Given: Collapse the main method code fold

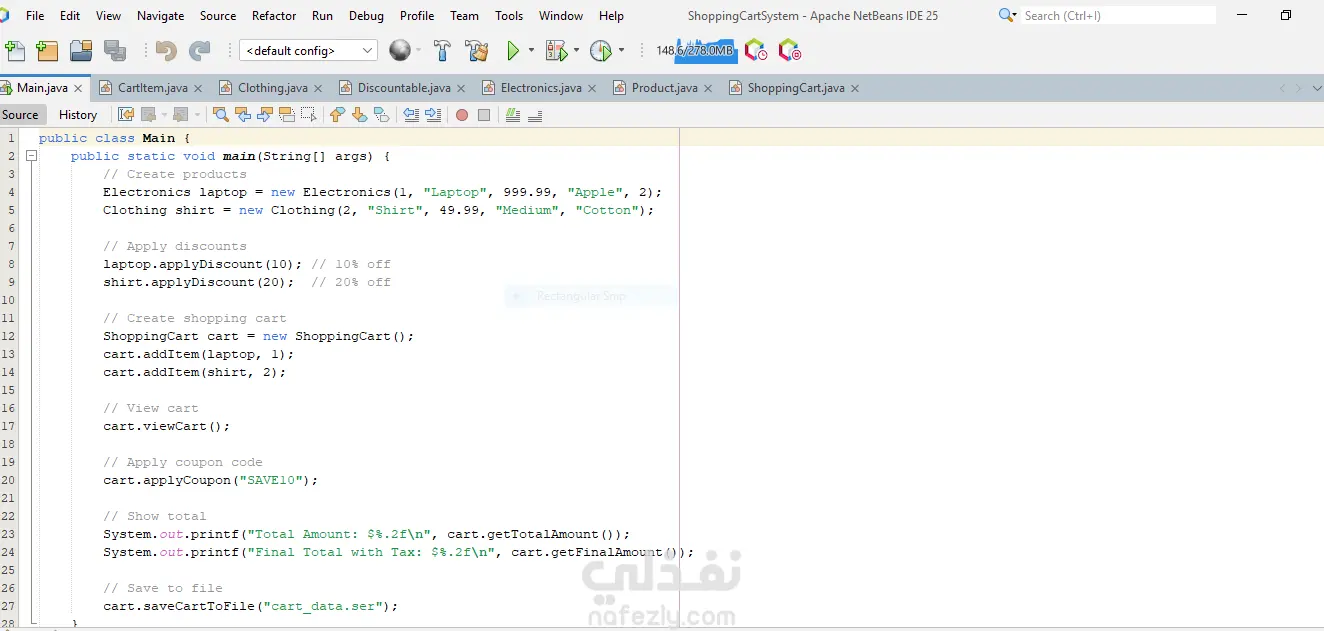Looking at the screenshot, I should [x=31, y=156].
